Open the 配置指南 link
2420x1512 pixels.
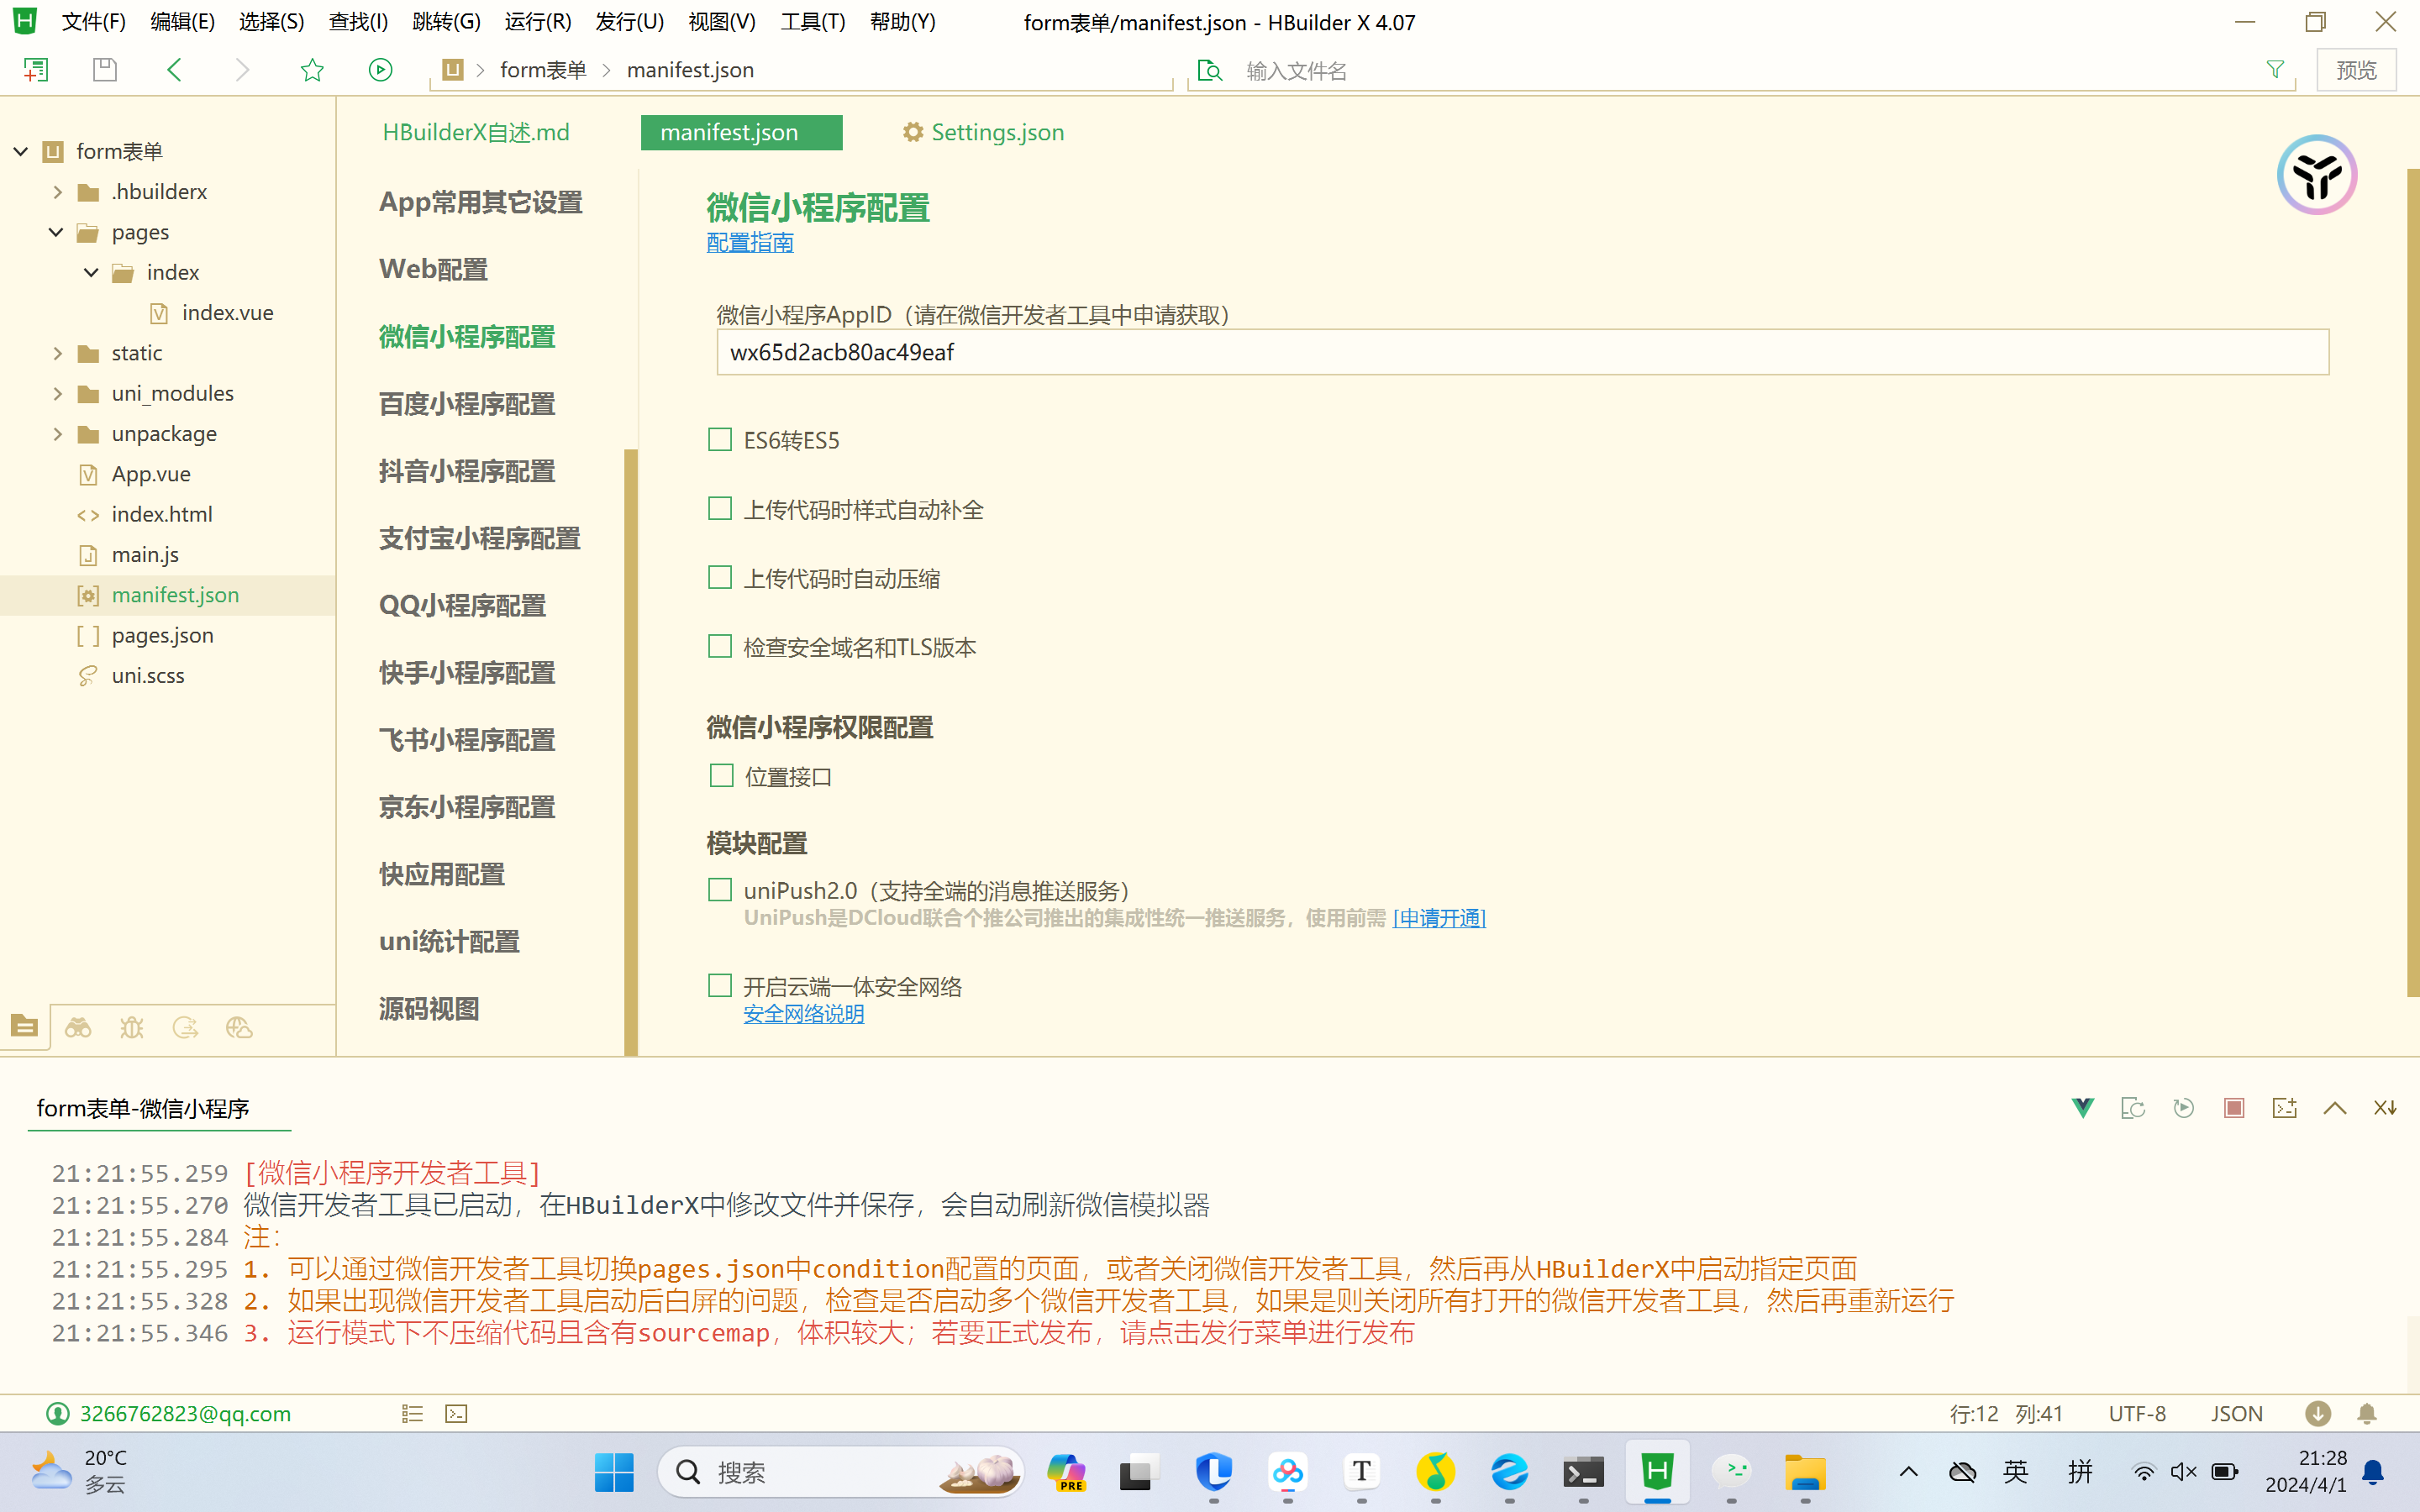click(x=750, y=243)
